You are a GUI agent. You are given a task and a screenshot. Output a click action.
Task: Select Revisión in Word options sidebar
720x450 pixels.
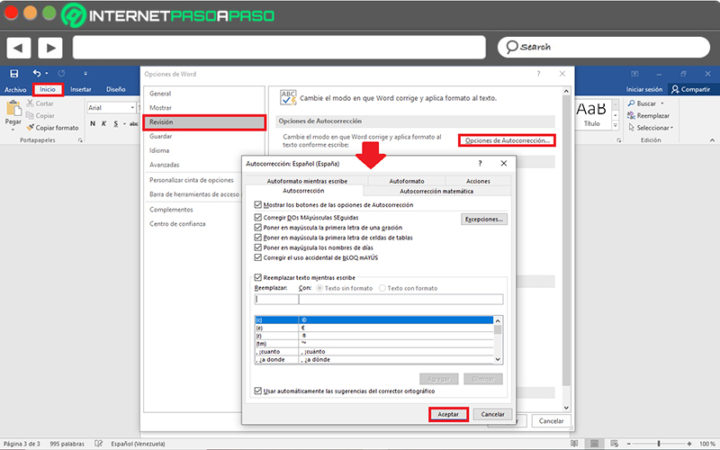[x=204, y=122]
